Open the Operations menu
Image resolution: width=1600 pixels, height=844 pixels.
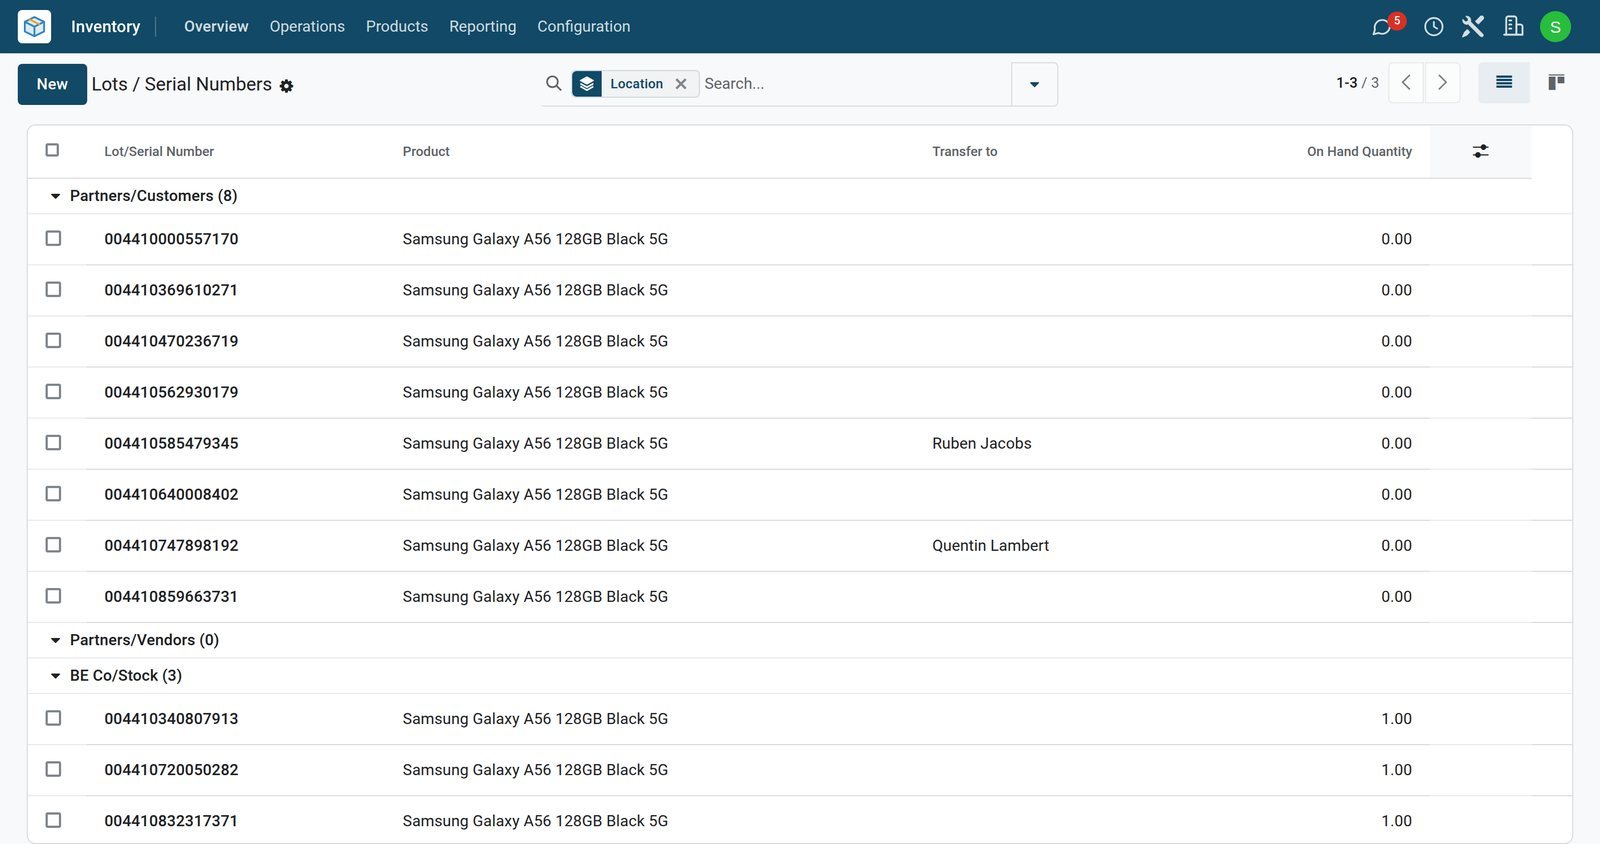(x=307, y=27)
